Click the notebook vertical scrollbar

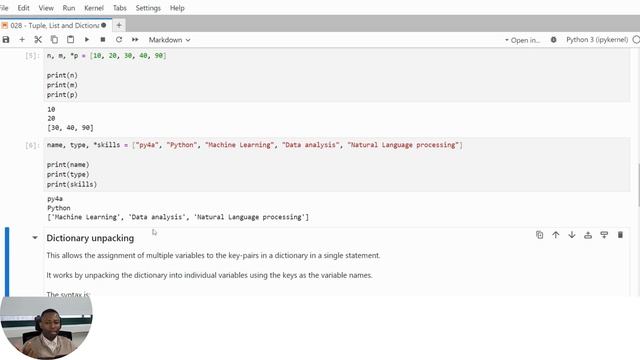[x=638, y=184]
